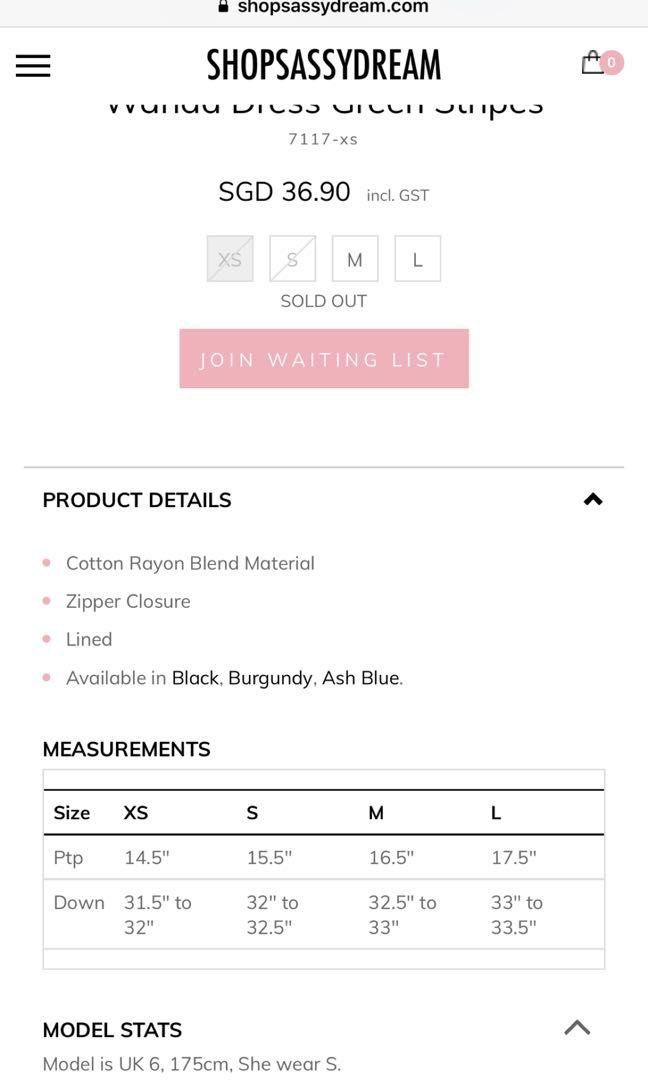Viewport: 648px width, 1080px height.
Task: Open the Burgundy color variant link
Action: (271, 678)
